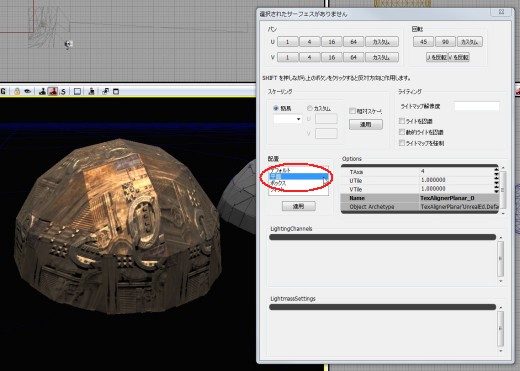Pan V by 64
520x371 pixels.
pos(353,57)
